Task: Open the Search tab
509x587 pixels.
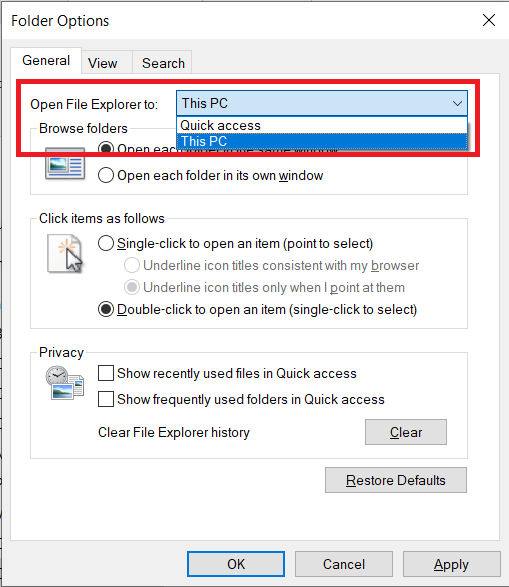Action: (163, 63)
